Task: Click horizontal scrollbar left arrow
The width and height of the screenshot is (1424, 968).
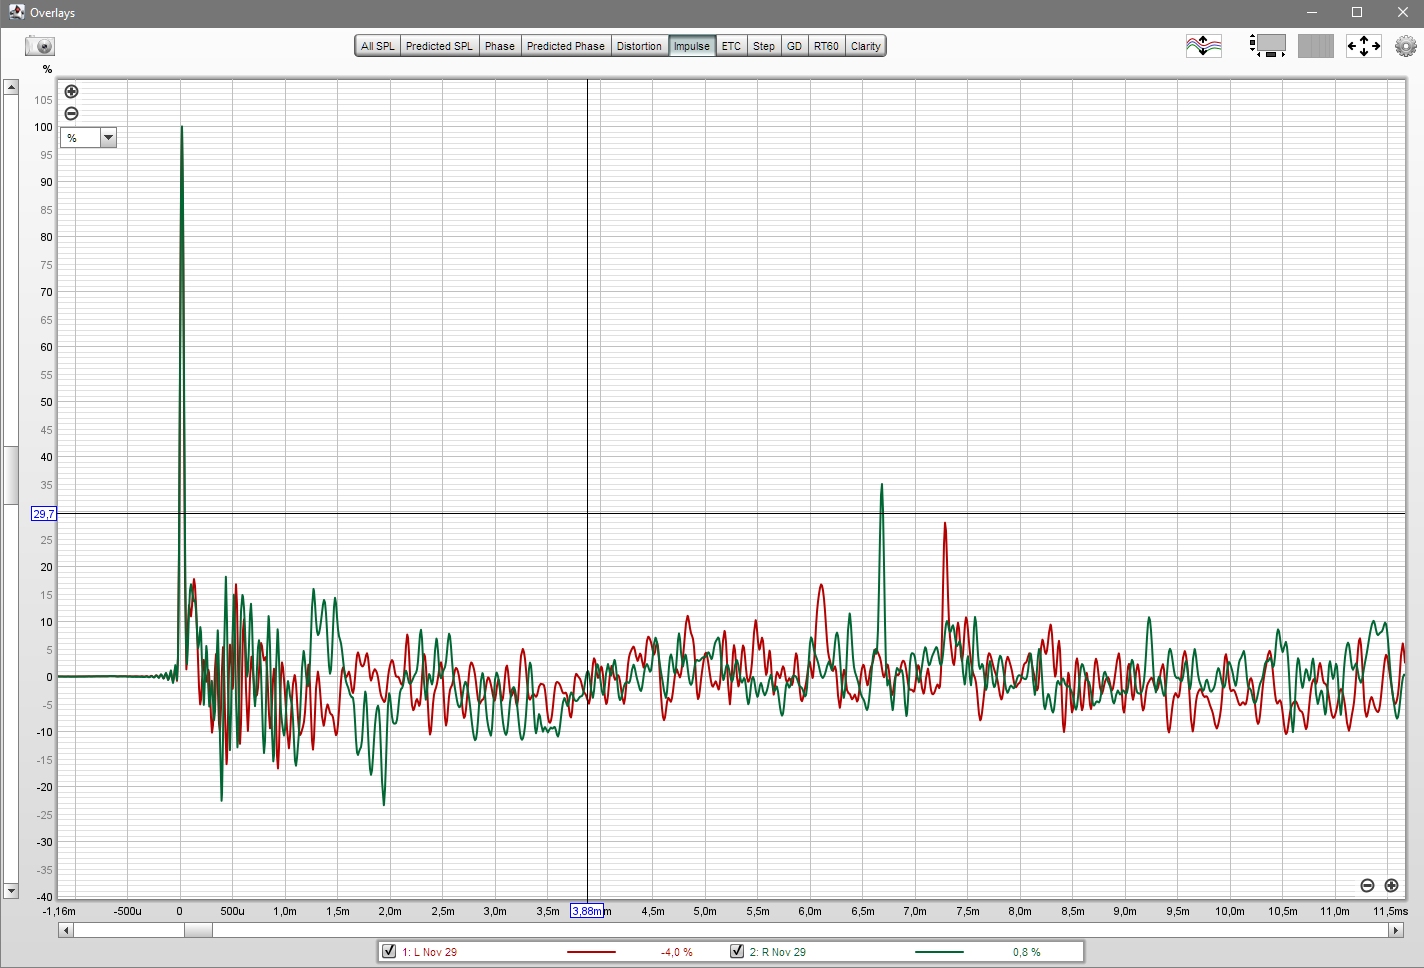Action: pos(66,930)
